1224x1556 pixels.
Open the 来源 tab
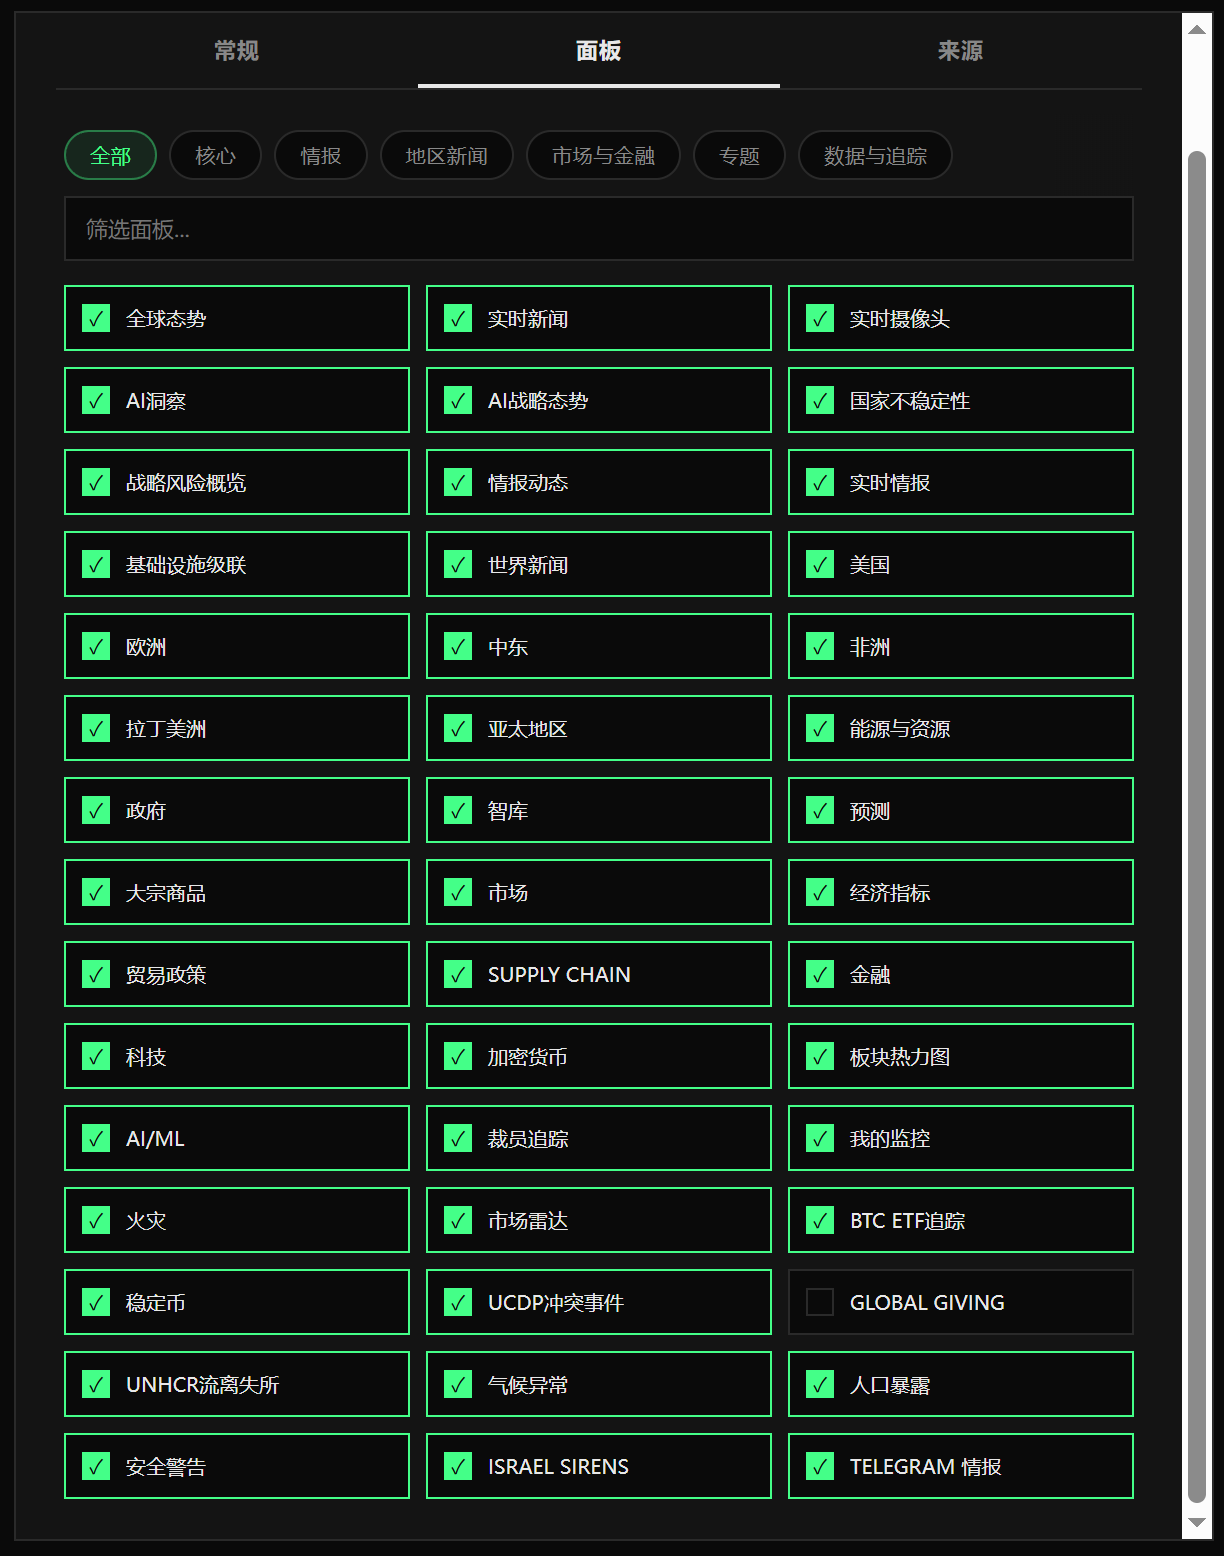[960, 51]
